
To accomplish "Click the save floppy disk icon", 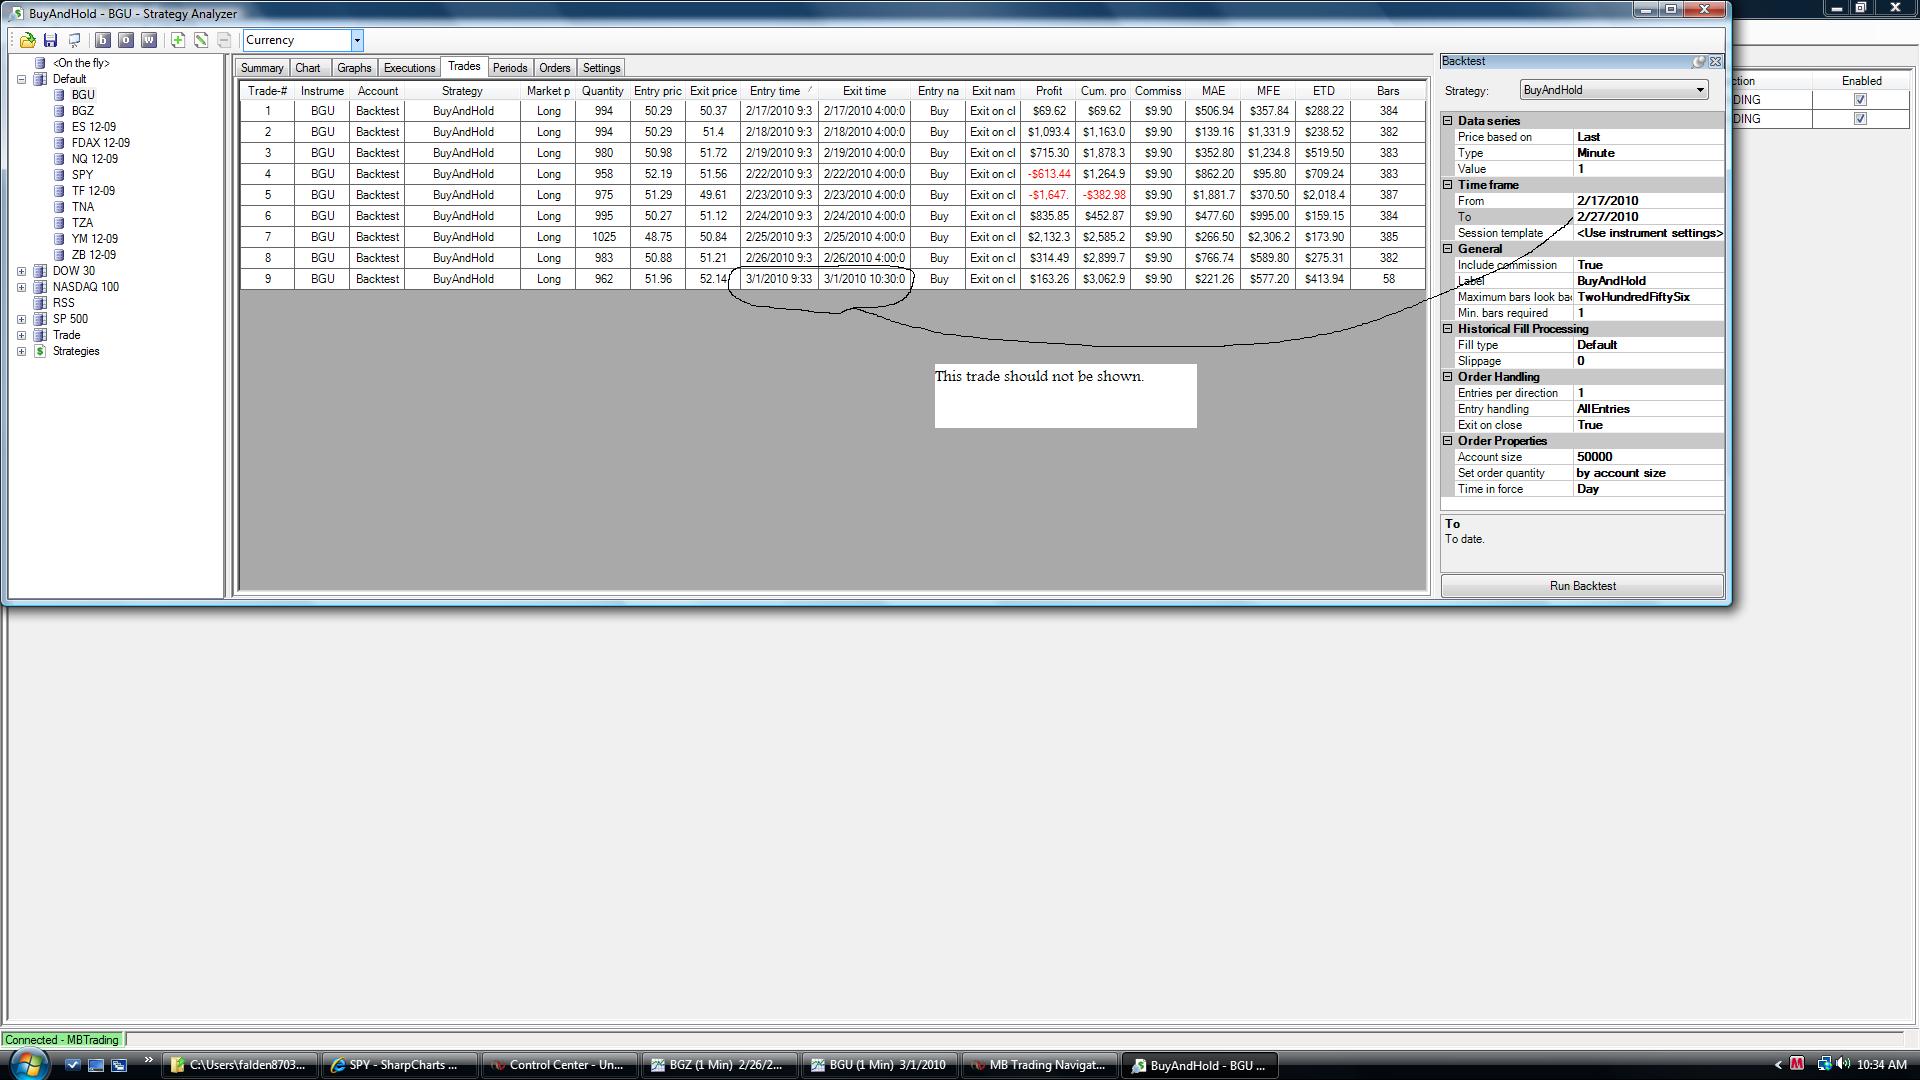I will tap(50, 40).
